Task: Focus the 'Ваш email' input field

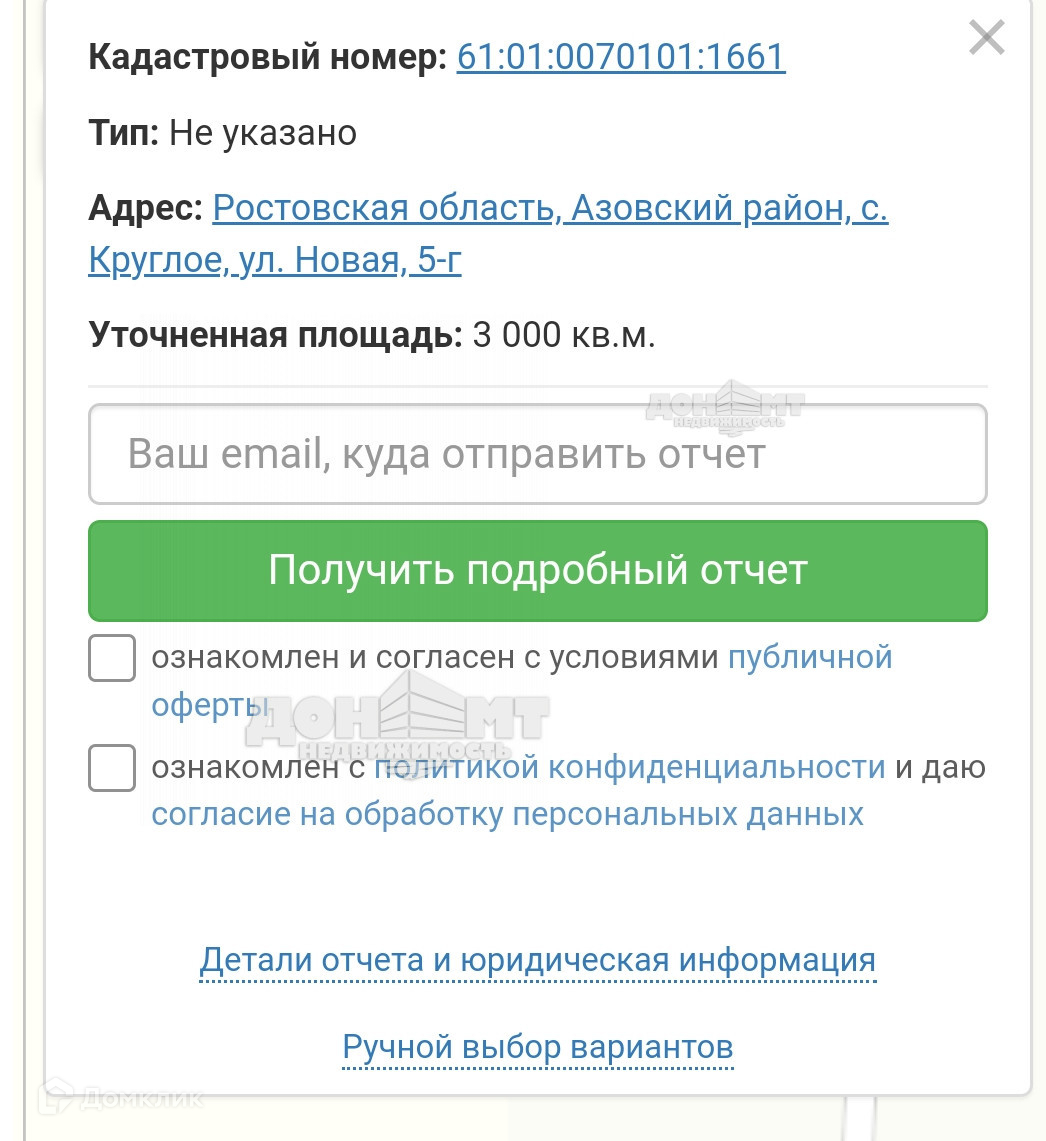Action: point(538,454)
